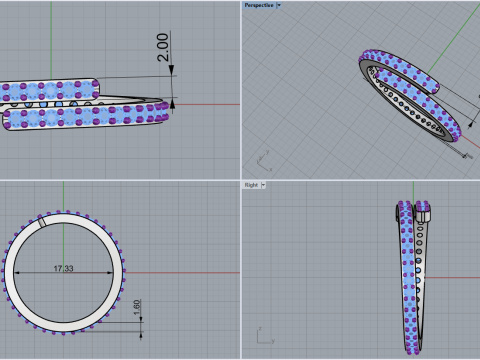Screen dimensions: 480x360
Task: Click the 1.60 thickness dimension text
Action: pos(137,307)
